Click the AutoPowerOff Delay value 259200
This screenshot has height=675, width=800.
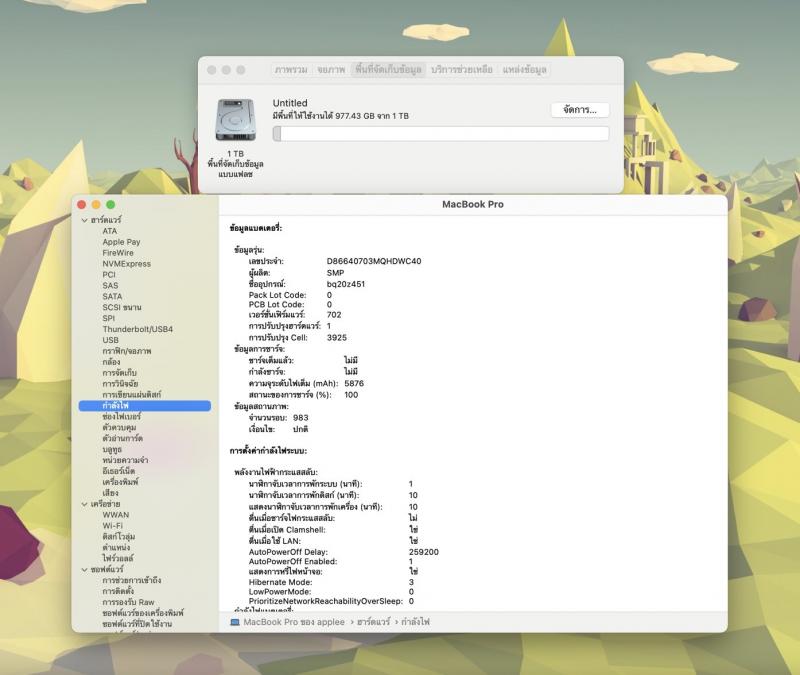point(423,552)
